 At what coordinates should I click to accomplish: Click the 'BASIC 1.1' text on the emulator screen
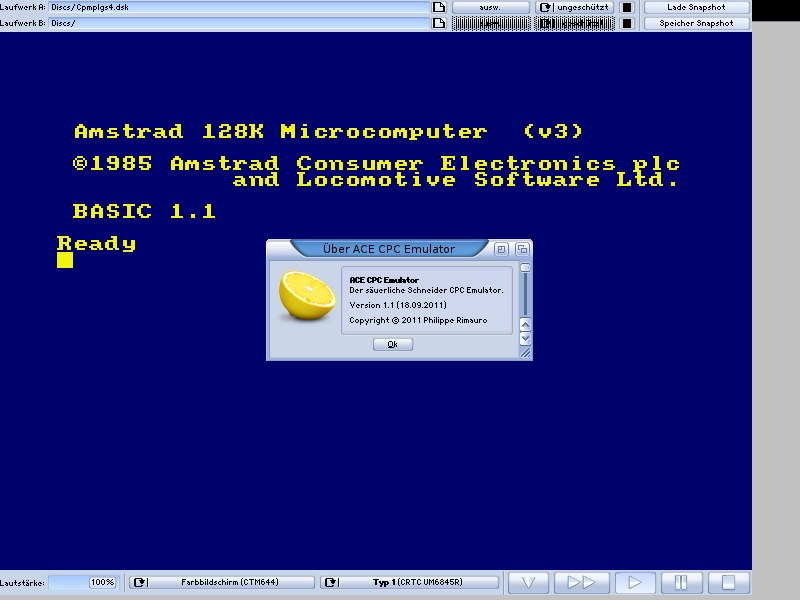point(144,211)
